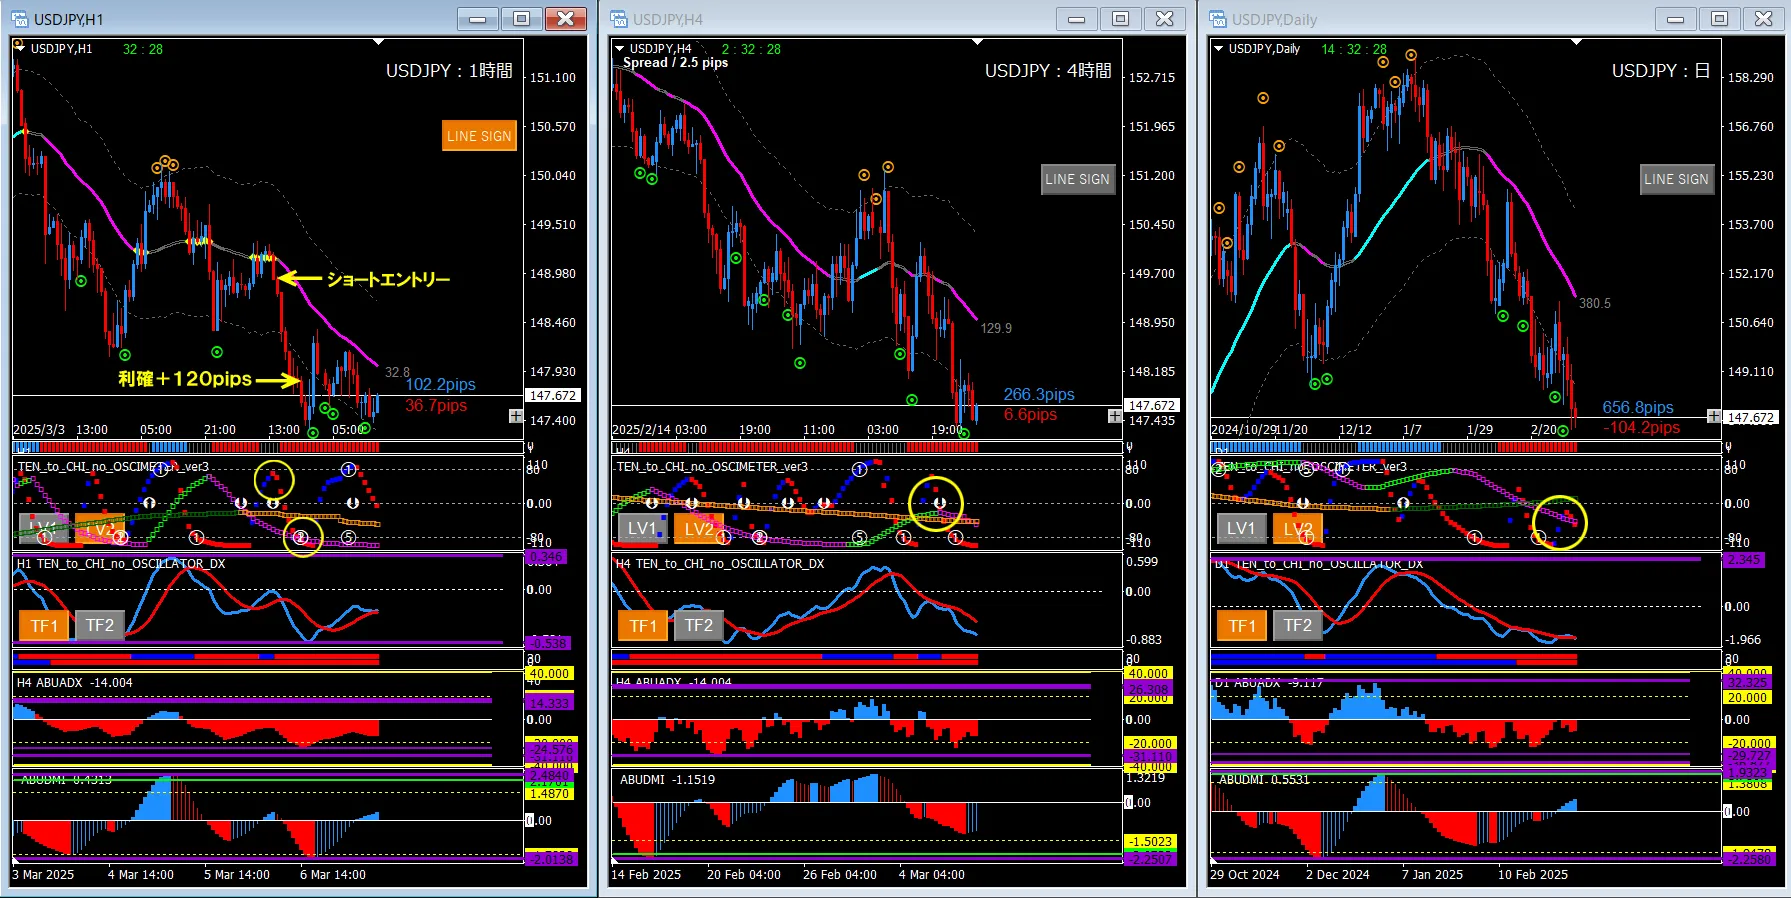1791x898 pixels.
Task: Click the USDJPY：日 heading on Daily chart
Action: click(1661, 71)
